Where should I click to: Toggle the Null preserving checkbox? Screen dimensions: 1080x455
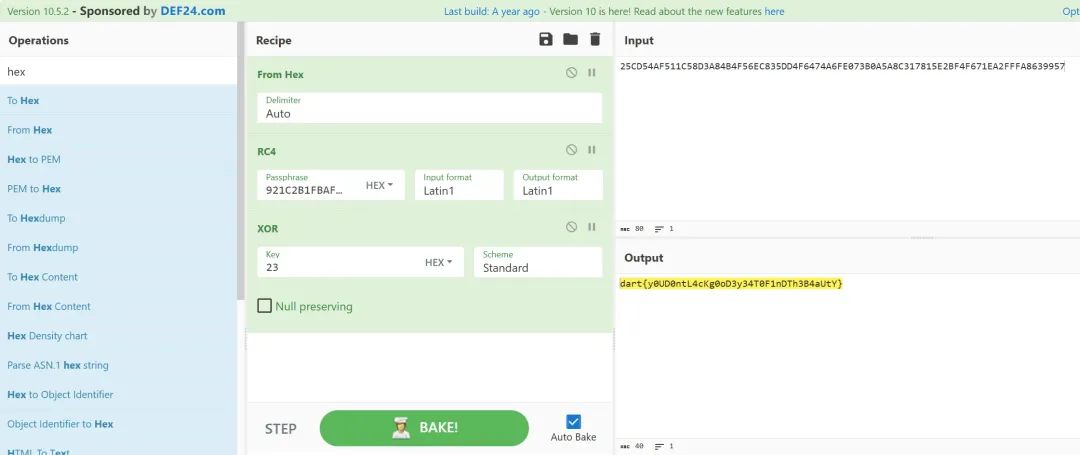pyautogui.click(x=264, y=306)
